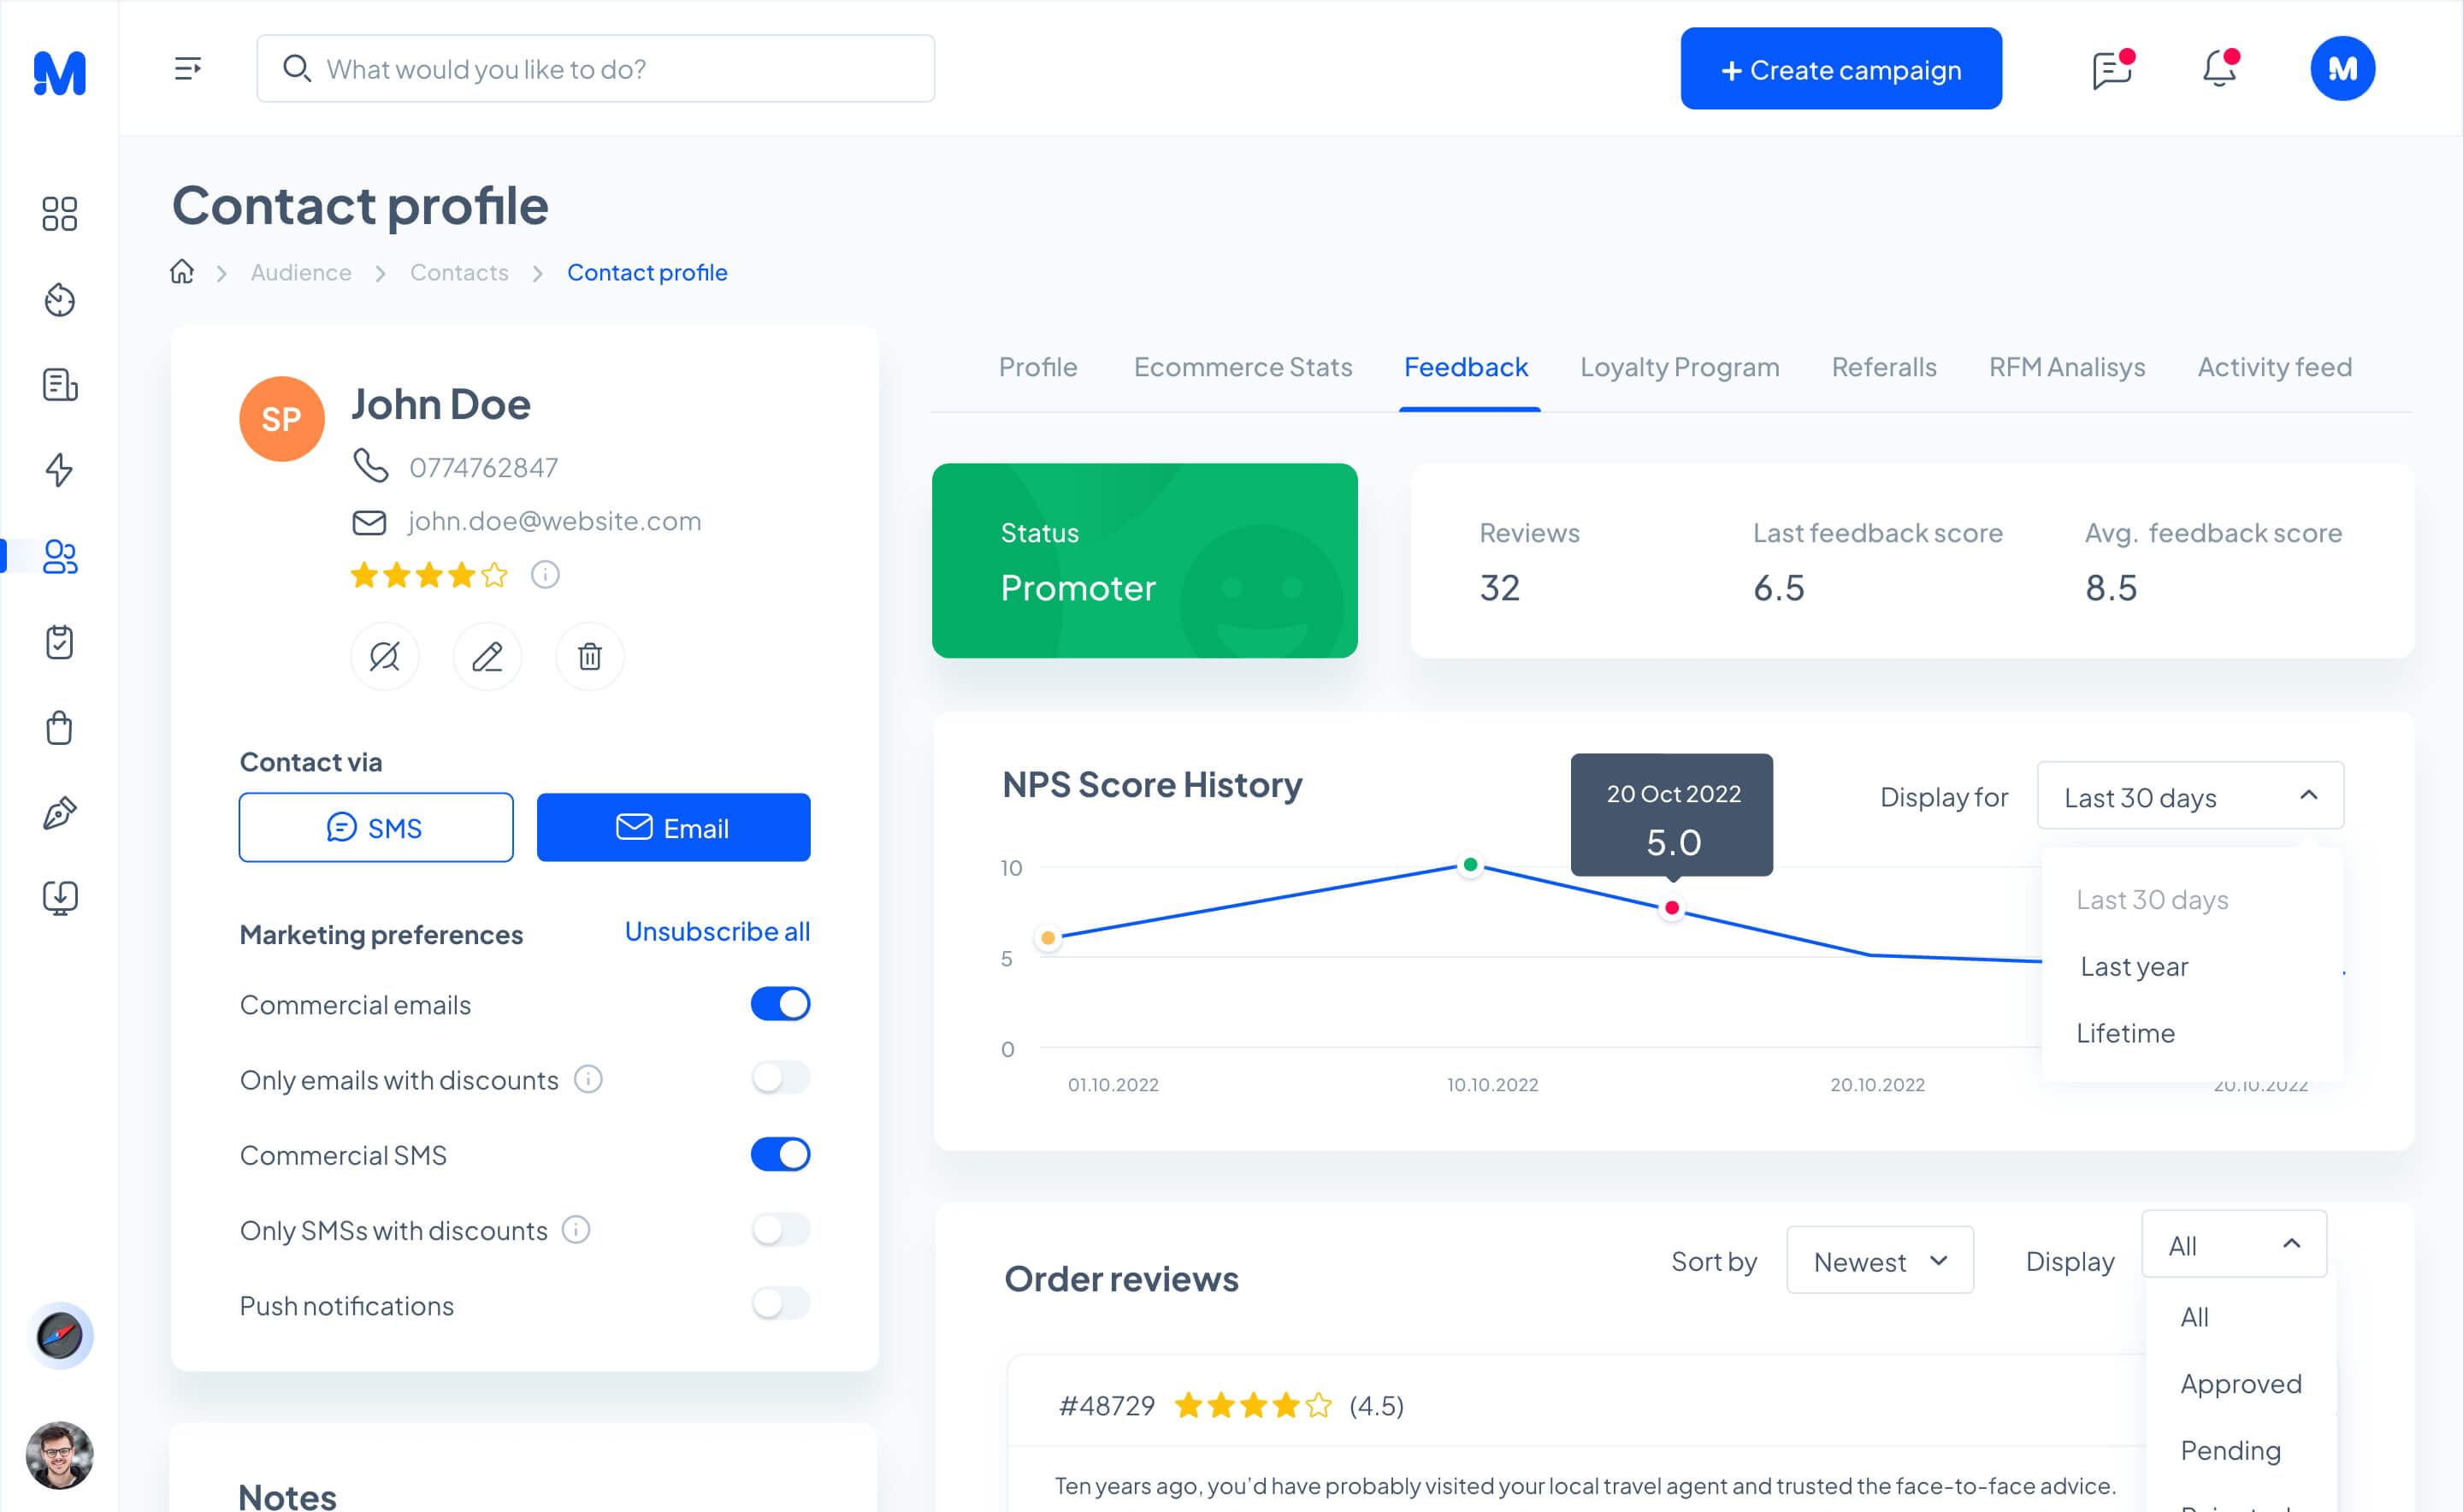Click the user photo avatar at sidebar bottom
Screen dimensions: 2463x1512
point(60,1455)
